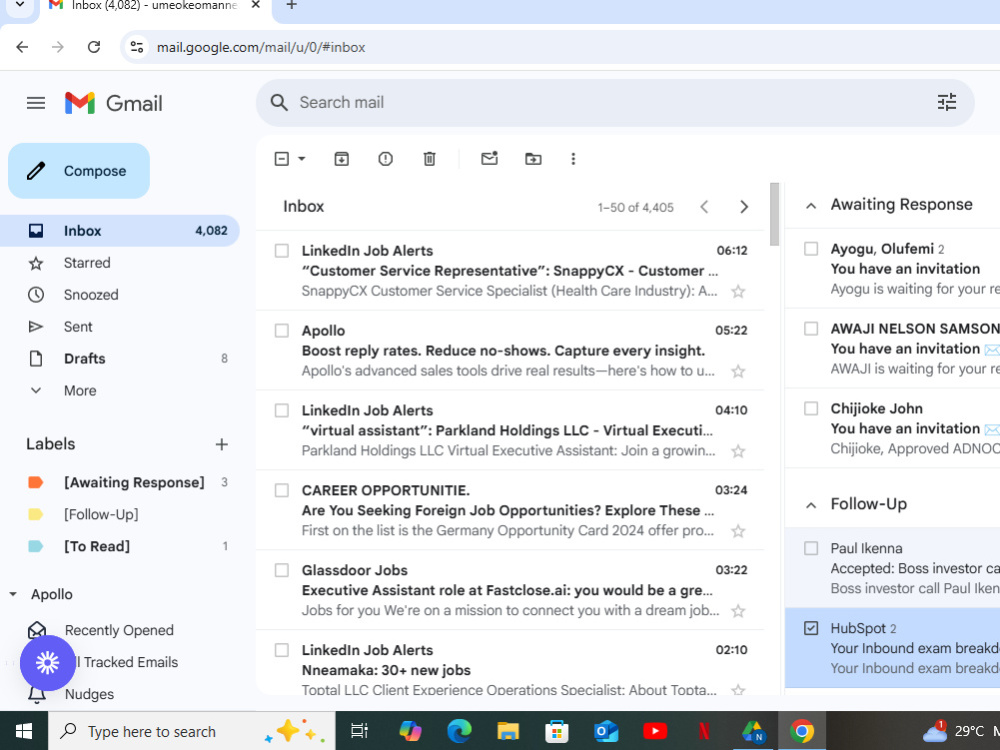This screenshot has width=1000, height=750.
Task: Open the Inbox folder
Action: tap(120, 231)
